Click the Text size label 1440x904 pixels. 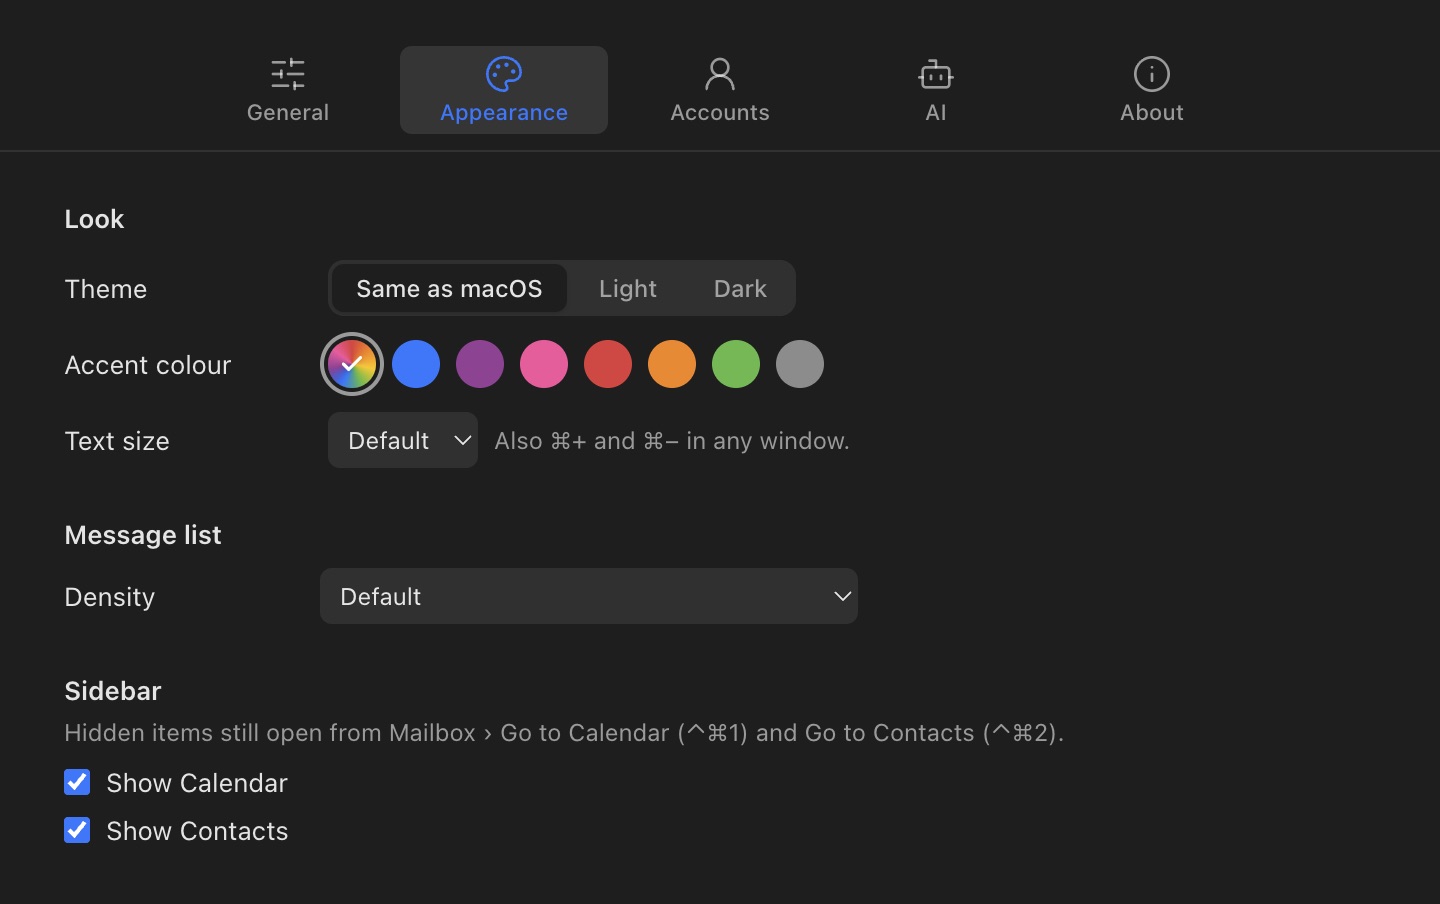tap(117, 441)
